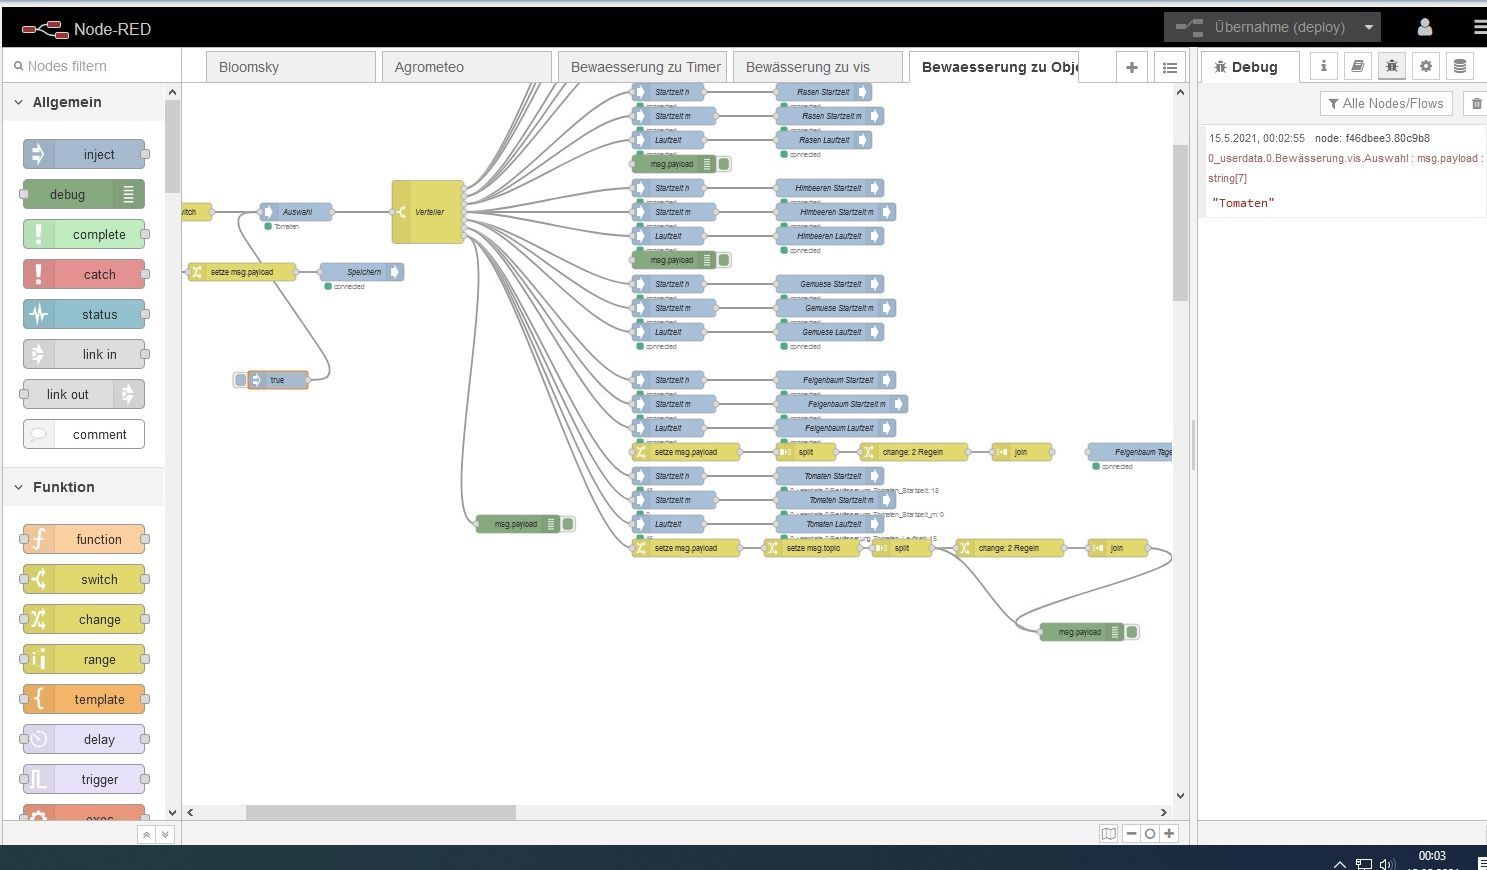Screen dimensions: 1487x870
Task: Reset canvas zoom level
Action: 1150,833
